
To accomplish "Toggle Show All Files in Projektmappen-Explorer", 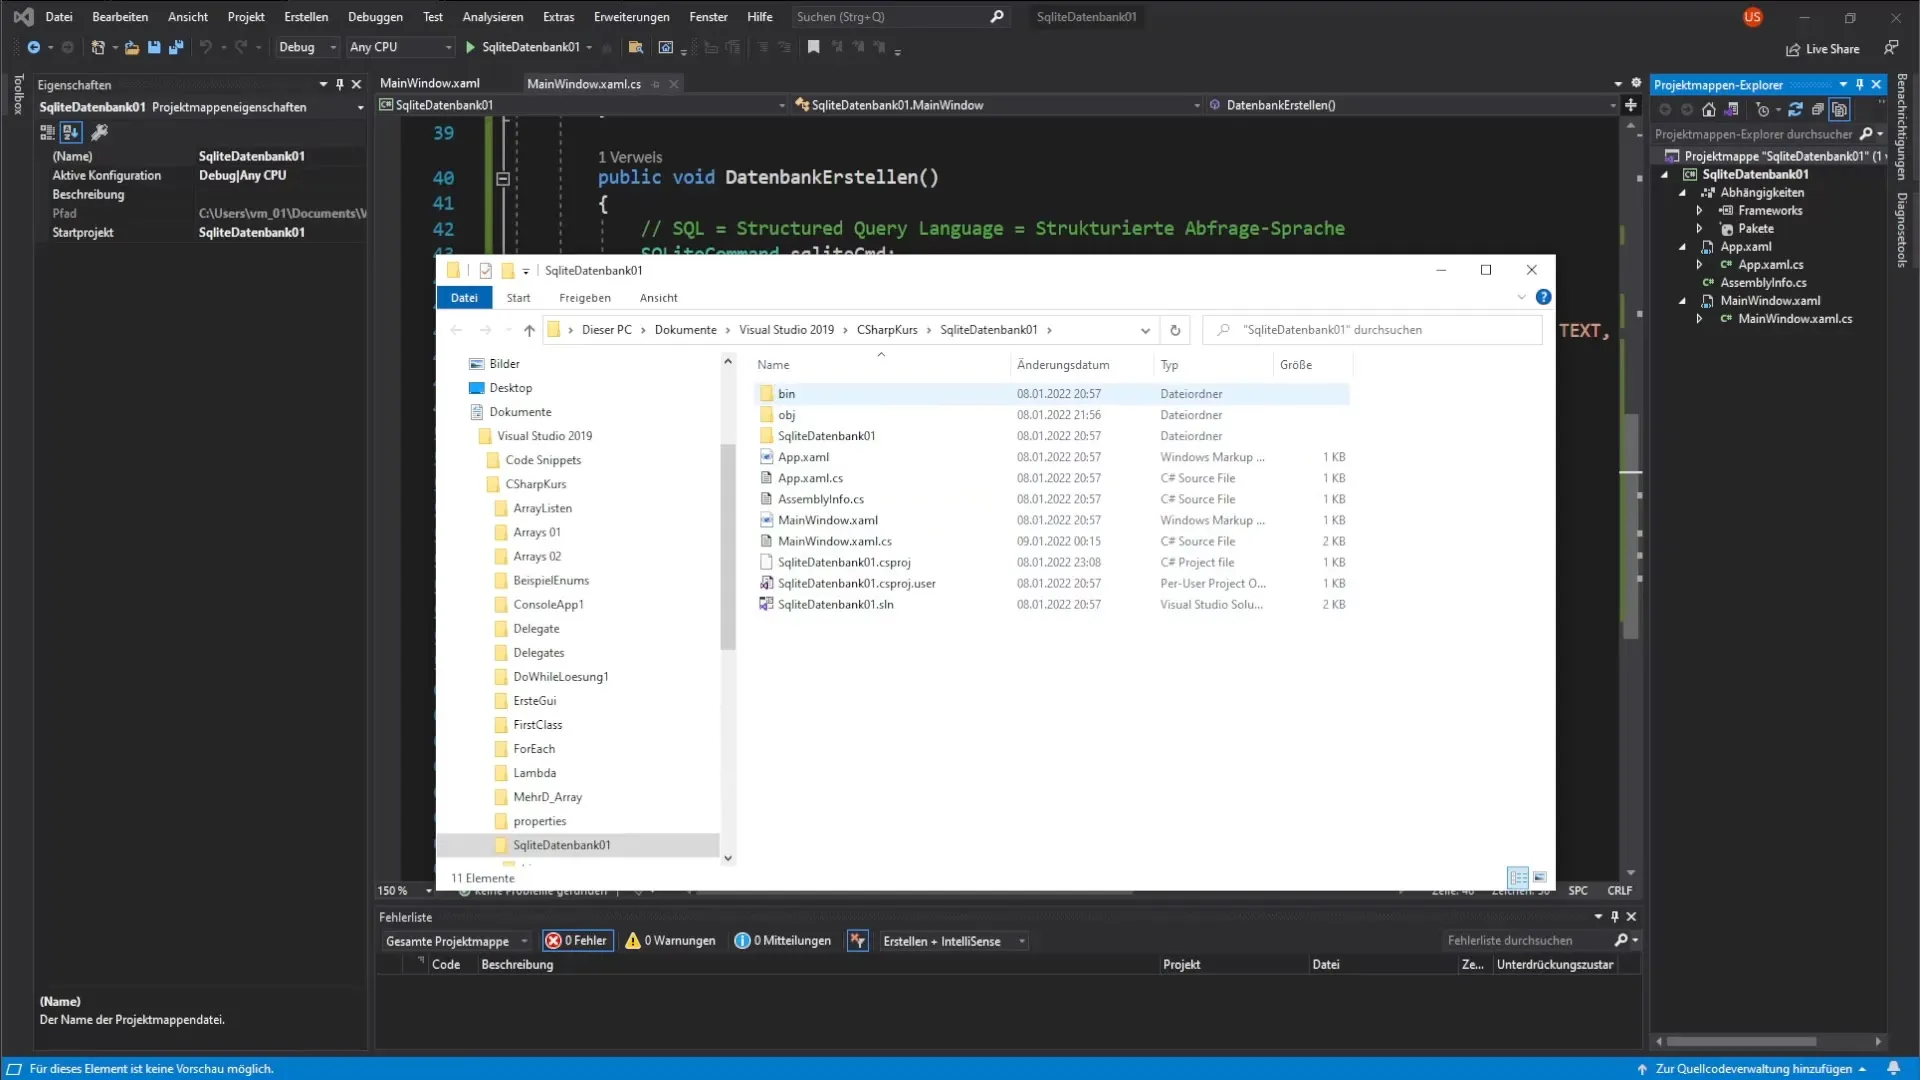I will point(1840,110).
